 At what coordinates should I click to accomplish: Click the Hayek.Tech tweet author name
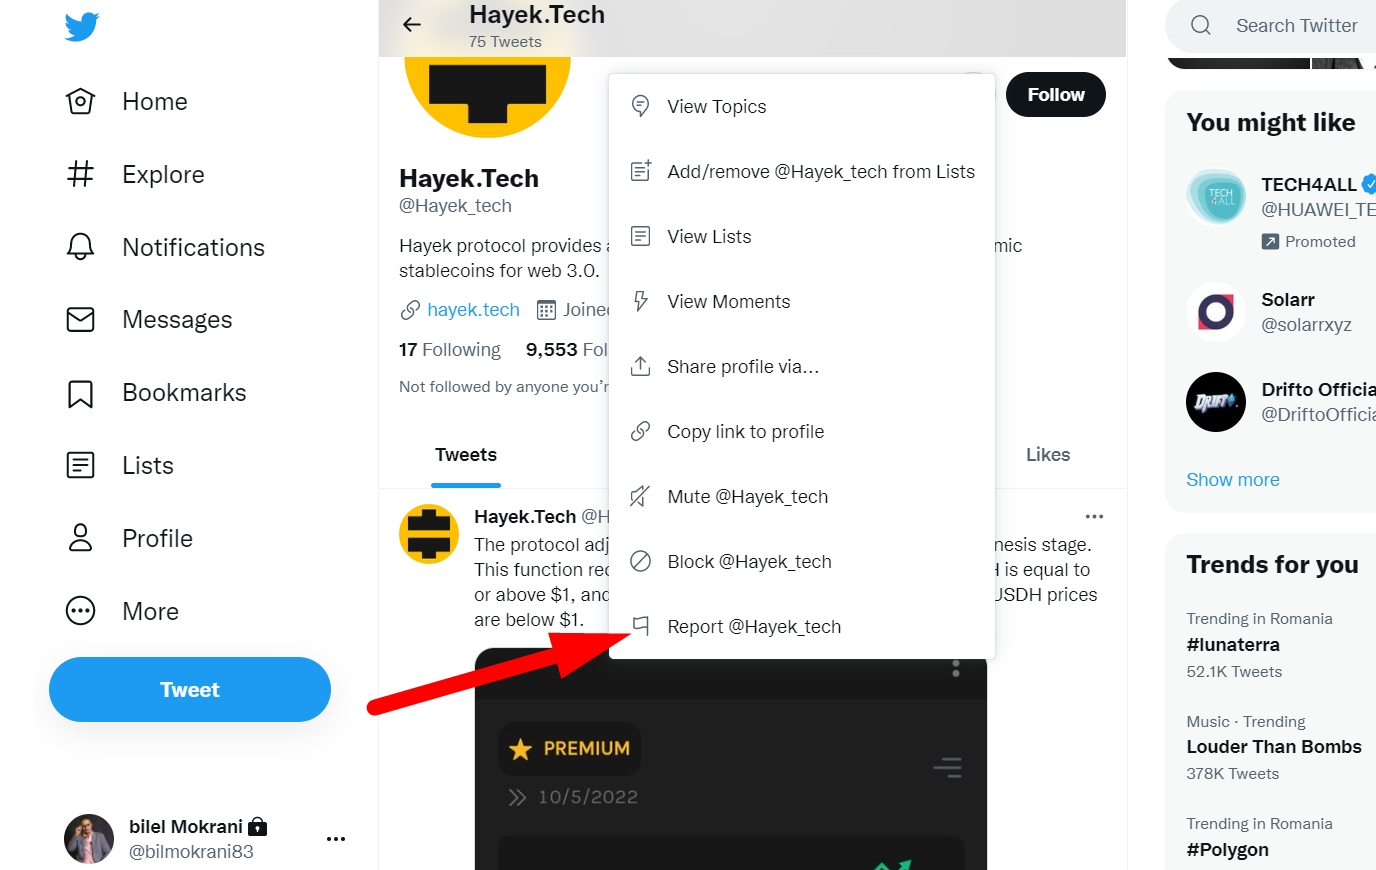[525, 517]
